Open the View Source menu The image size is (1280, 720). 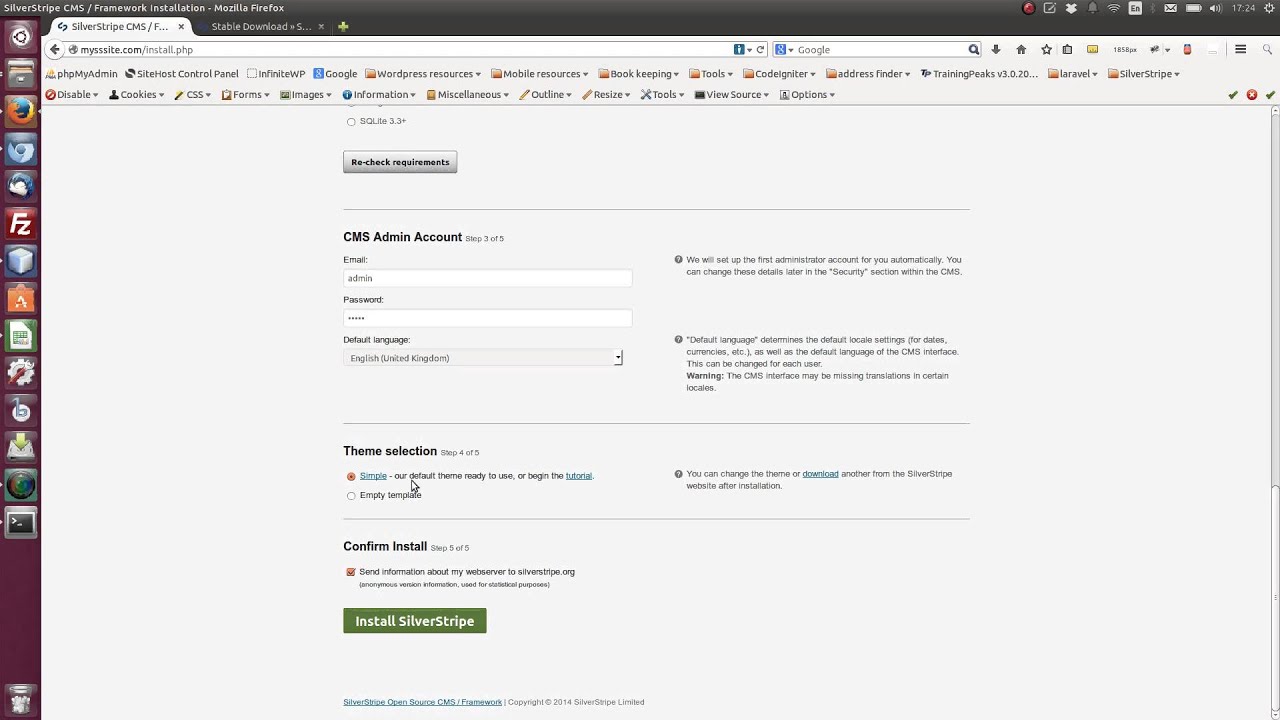pos(732,95)
